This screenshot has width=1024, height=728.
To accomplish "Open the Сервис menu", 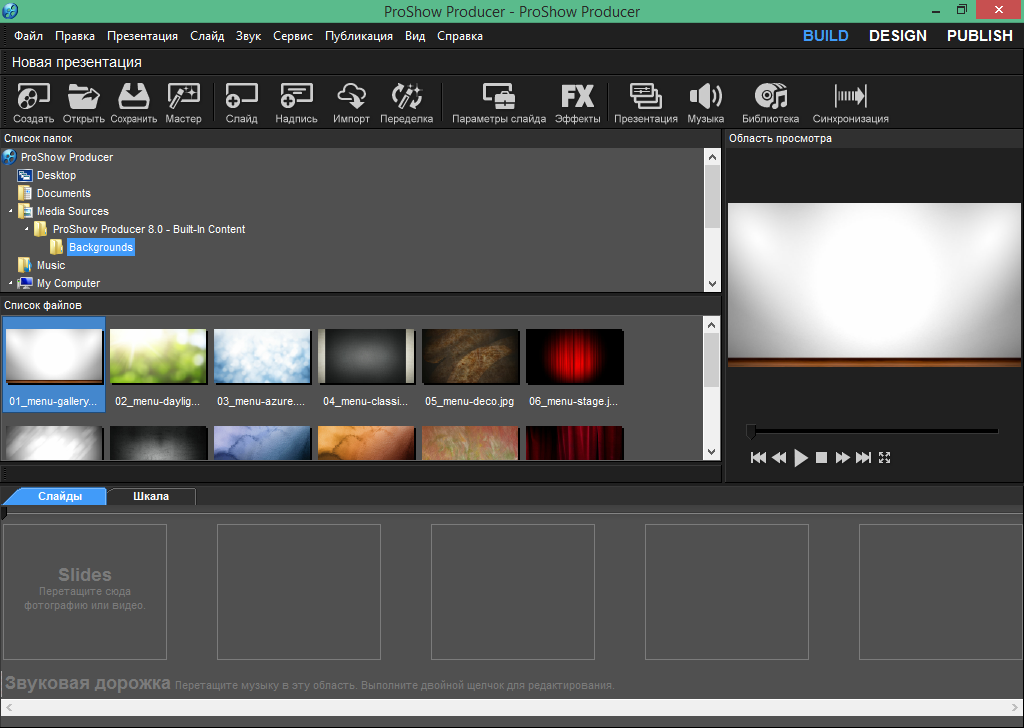I will pos(293,36).
